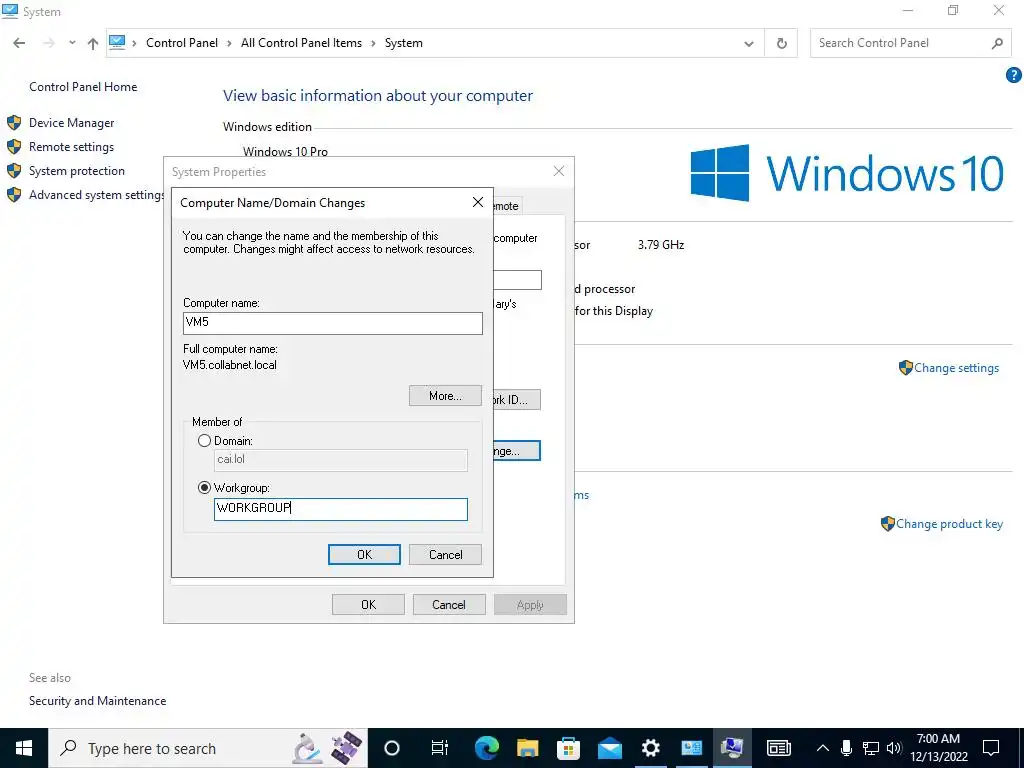Click the volume speaker icon in tray
The width and height of the screenshot is (1024, 768).
click(894, 748)
